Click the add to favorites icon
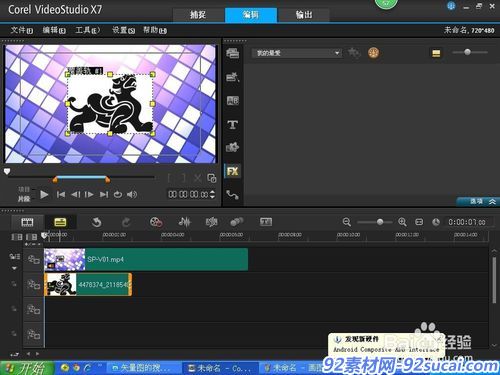Image resolution: width=500 pixels, height=375 pixels. [x=354, y=53]
